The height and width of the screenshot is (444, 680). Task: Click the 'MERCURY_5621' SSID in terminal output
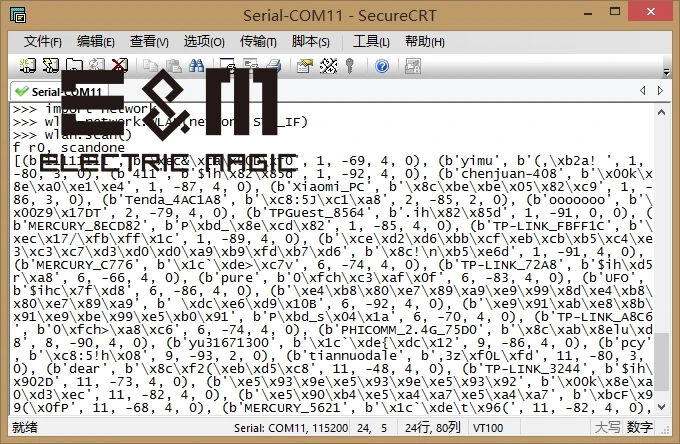pos(292,408)
